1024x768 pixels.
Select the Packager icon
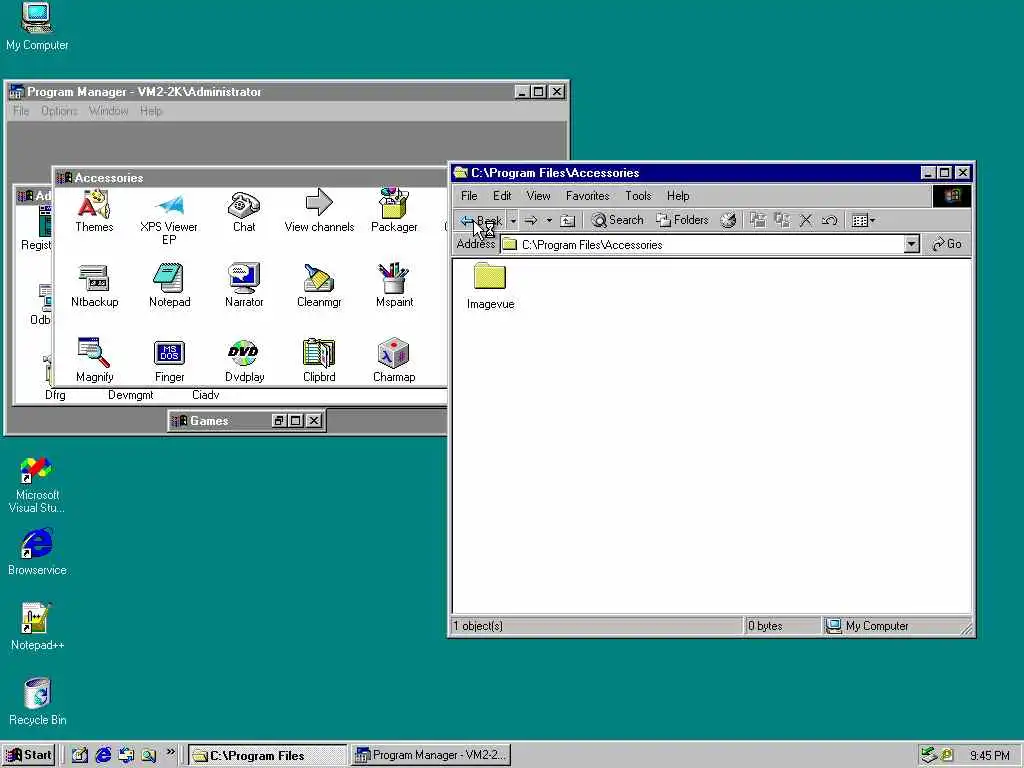[x=394, y=210]
